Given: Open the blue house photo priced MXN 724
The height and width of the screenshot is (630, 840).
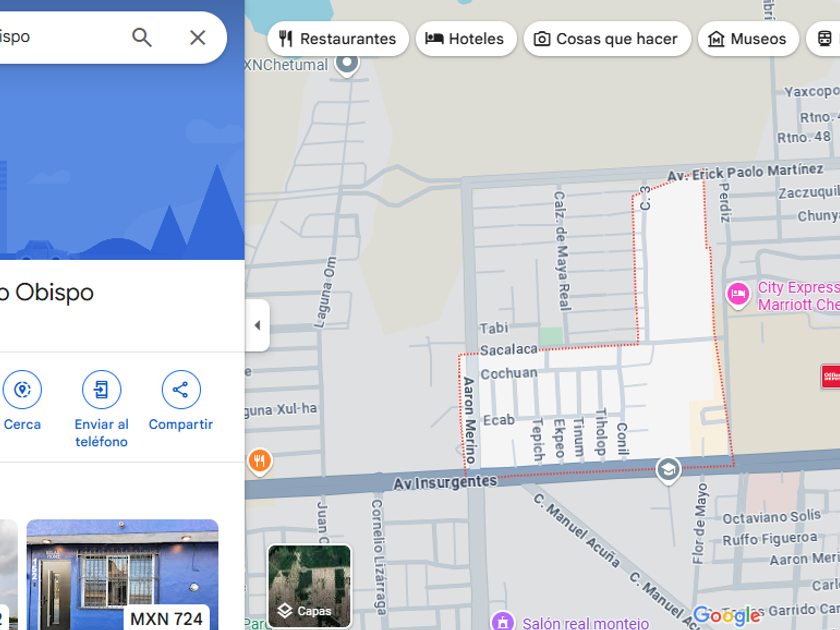Looking at the screenshot, I should 123,574.
